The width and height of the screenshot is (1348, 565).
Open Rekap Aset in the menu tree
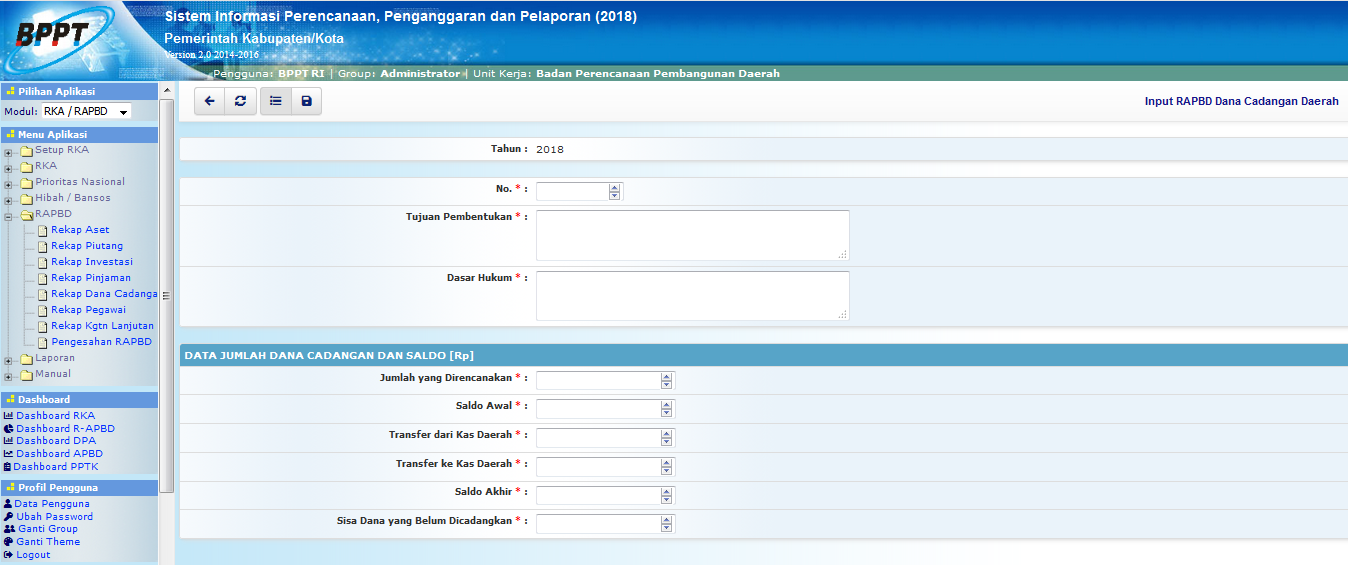(x=80, y=230)
